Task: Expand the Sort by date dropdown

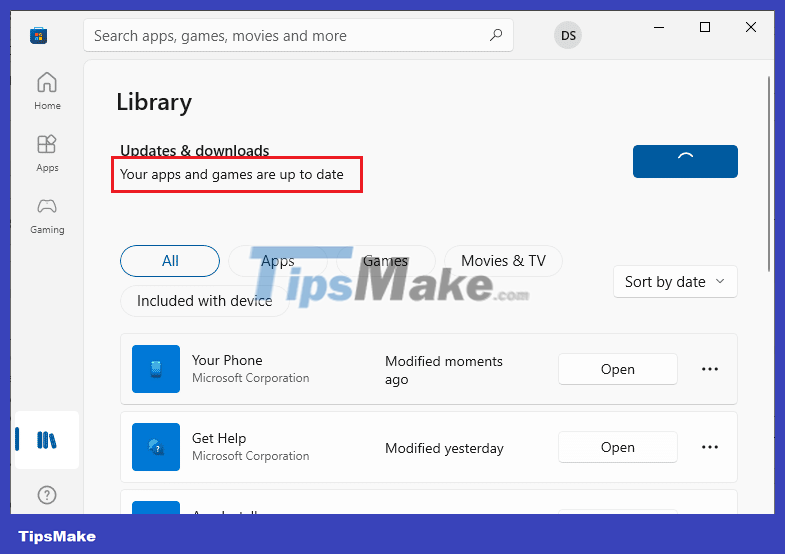Action: point(675,282)
